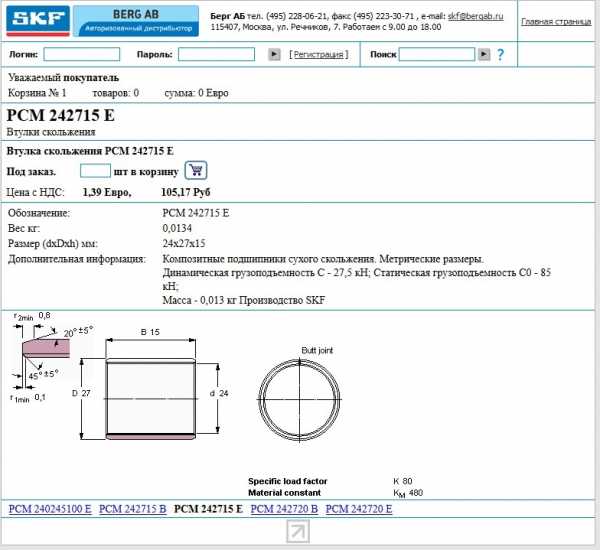Open the Главная страница link
Screen dimensions: 600x550
click(x=556, y=20)
